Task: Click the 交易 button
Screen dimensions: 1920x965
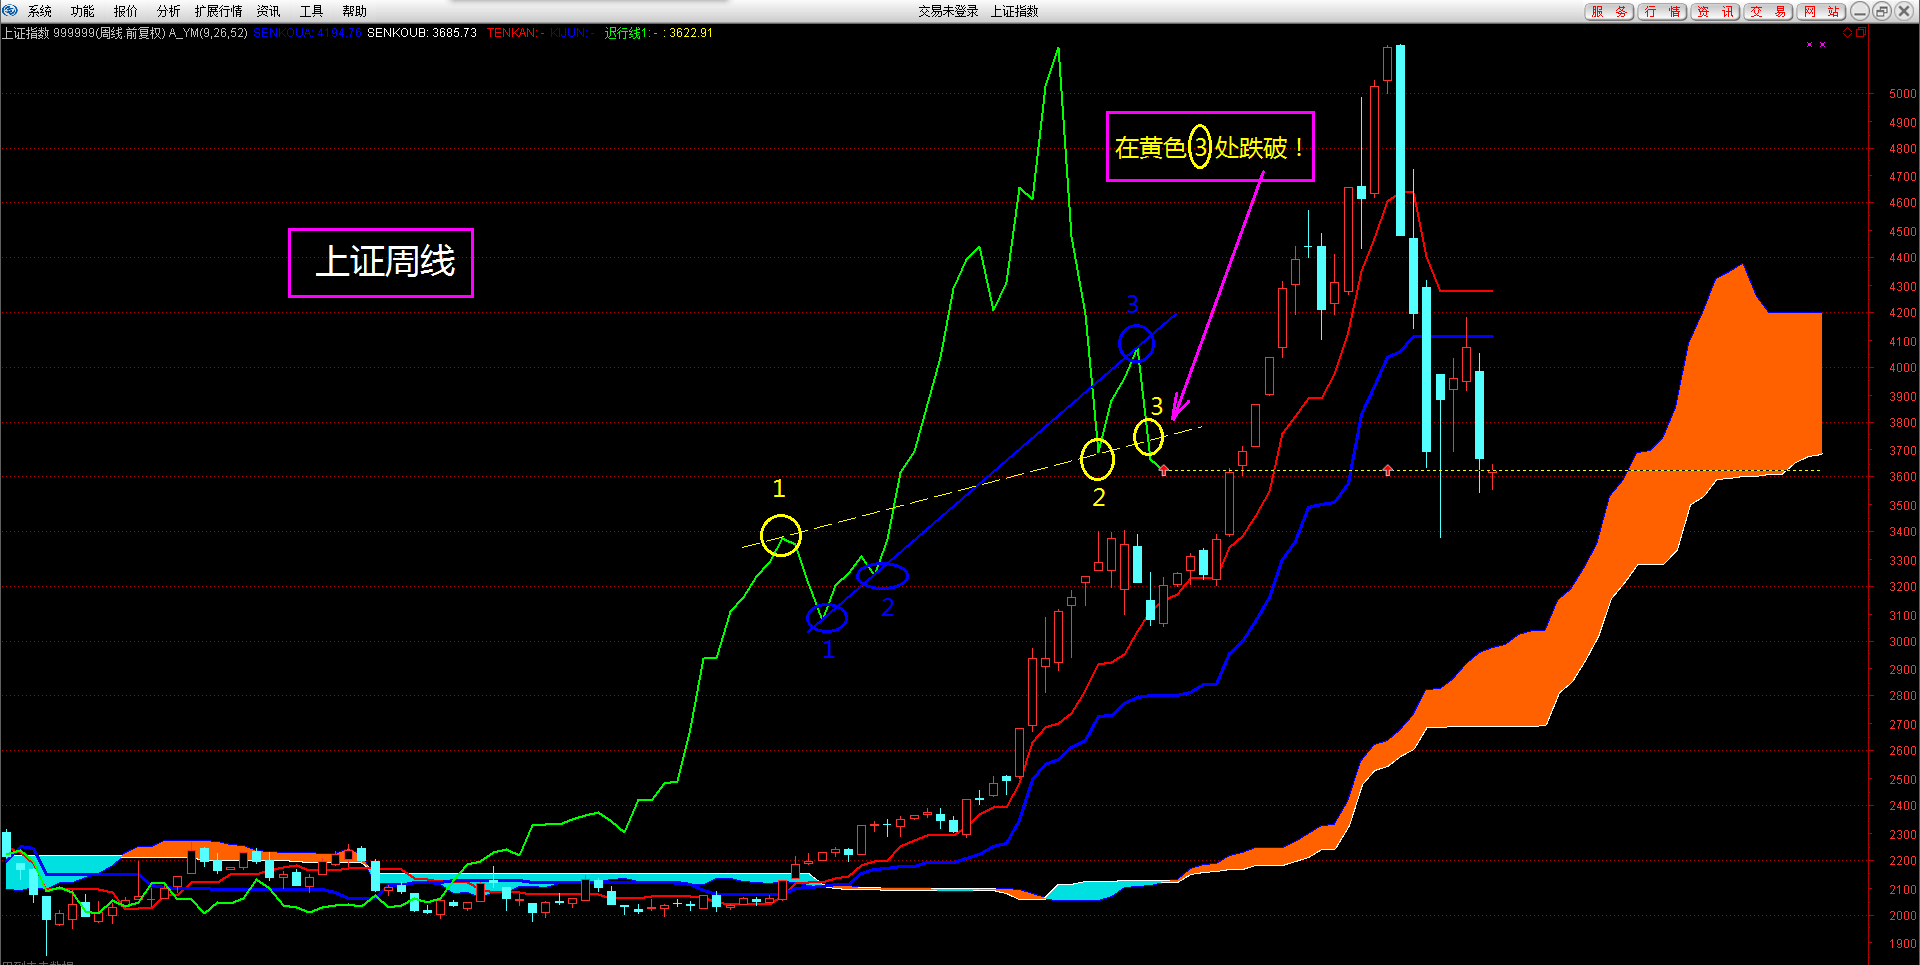Action: 1769,11
